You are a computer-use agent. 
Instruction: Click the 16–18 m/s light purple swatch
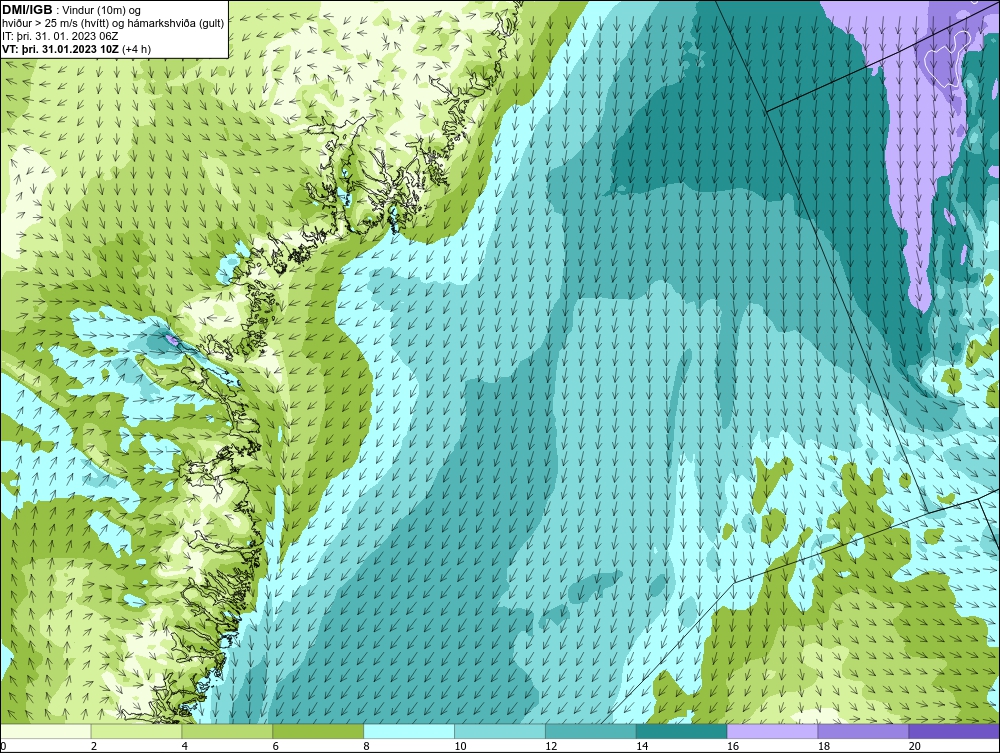point(772,731)
